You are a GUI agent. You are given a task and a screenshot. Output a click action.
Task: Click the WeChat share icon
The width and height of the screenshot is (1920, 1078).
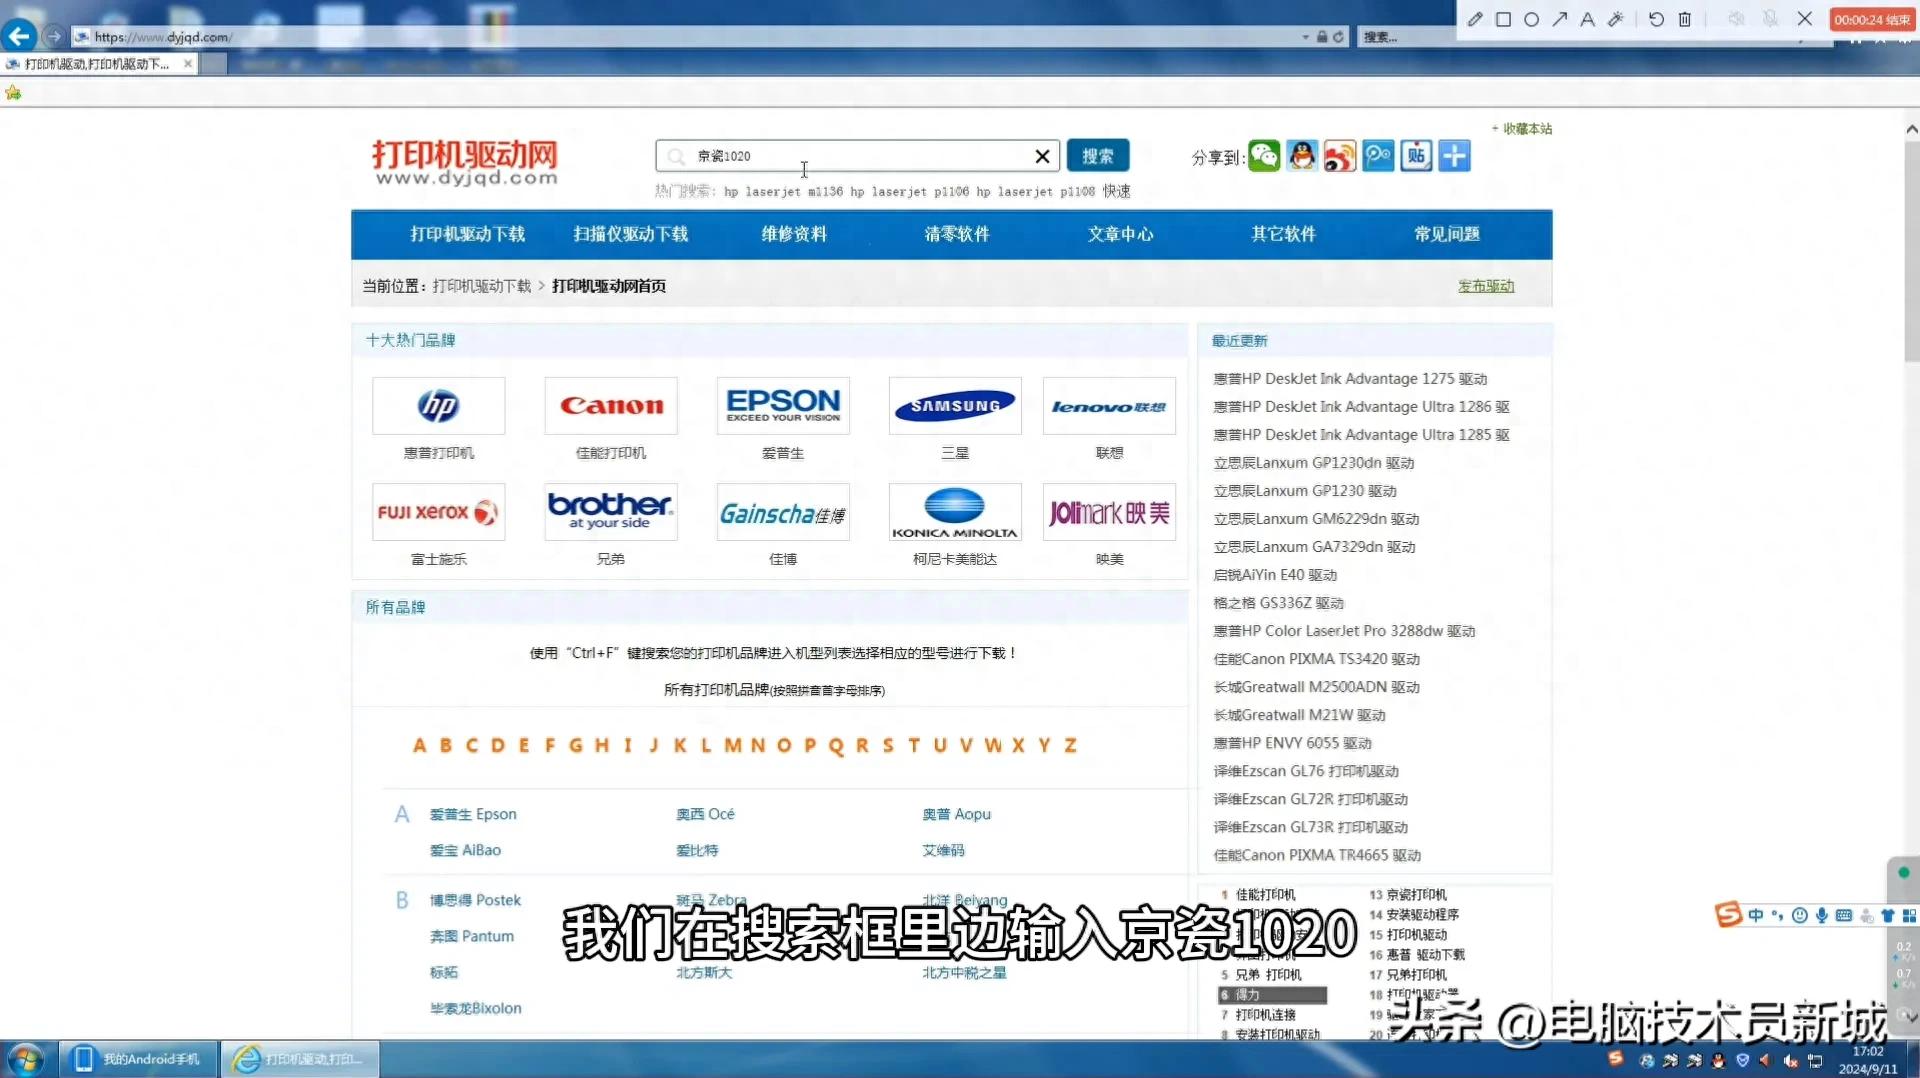point(1264,156)
